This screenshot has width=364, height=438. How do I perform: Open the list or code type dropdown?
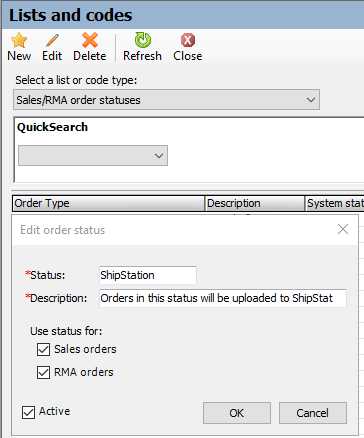click(x=166, y=100)
